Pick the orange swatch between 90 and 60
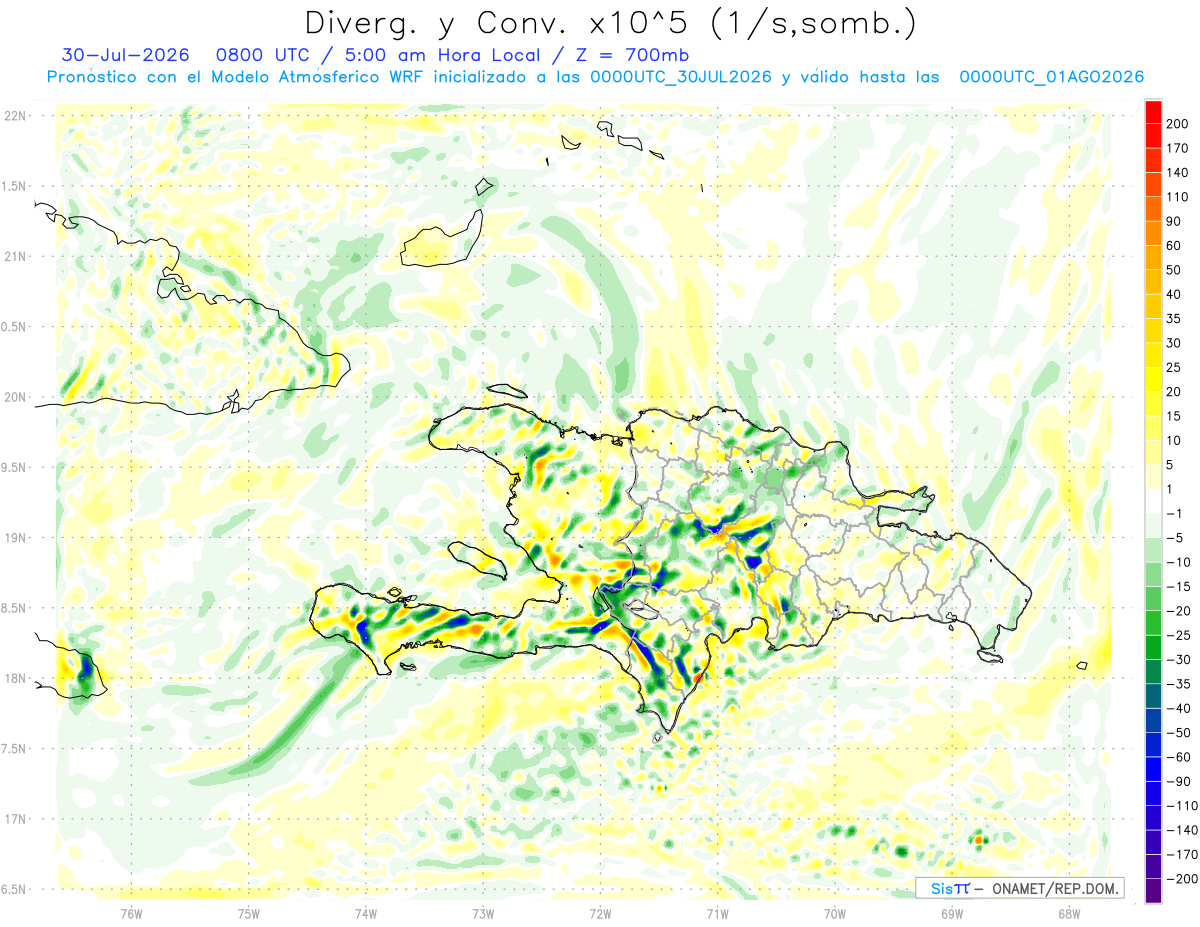Image resolution: width=1200 pixels, height=927 pixels. (x=1153, y=234)
